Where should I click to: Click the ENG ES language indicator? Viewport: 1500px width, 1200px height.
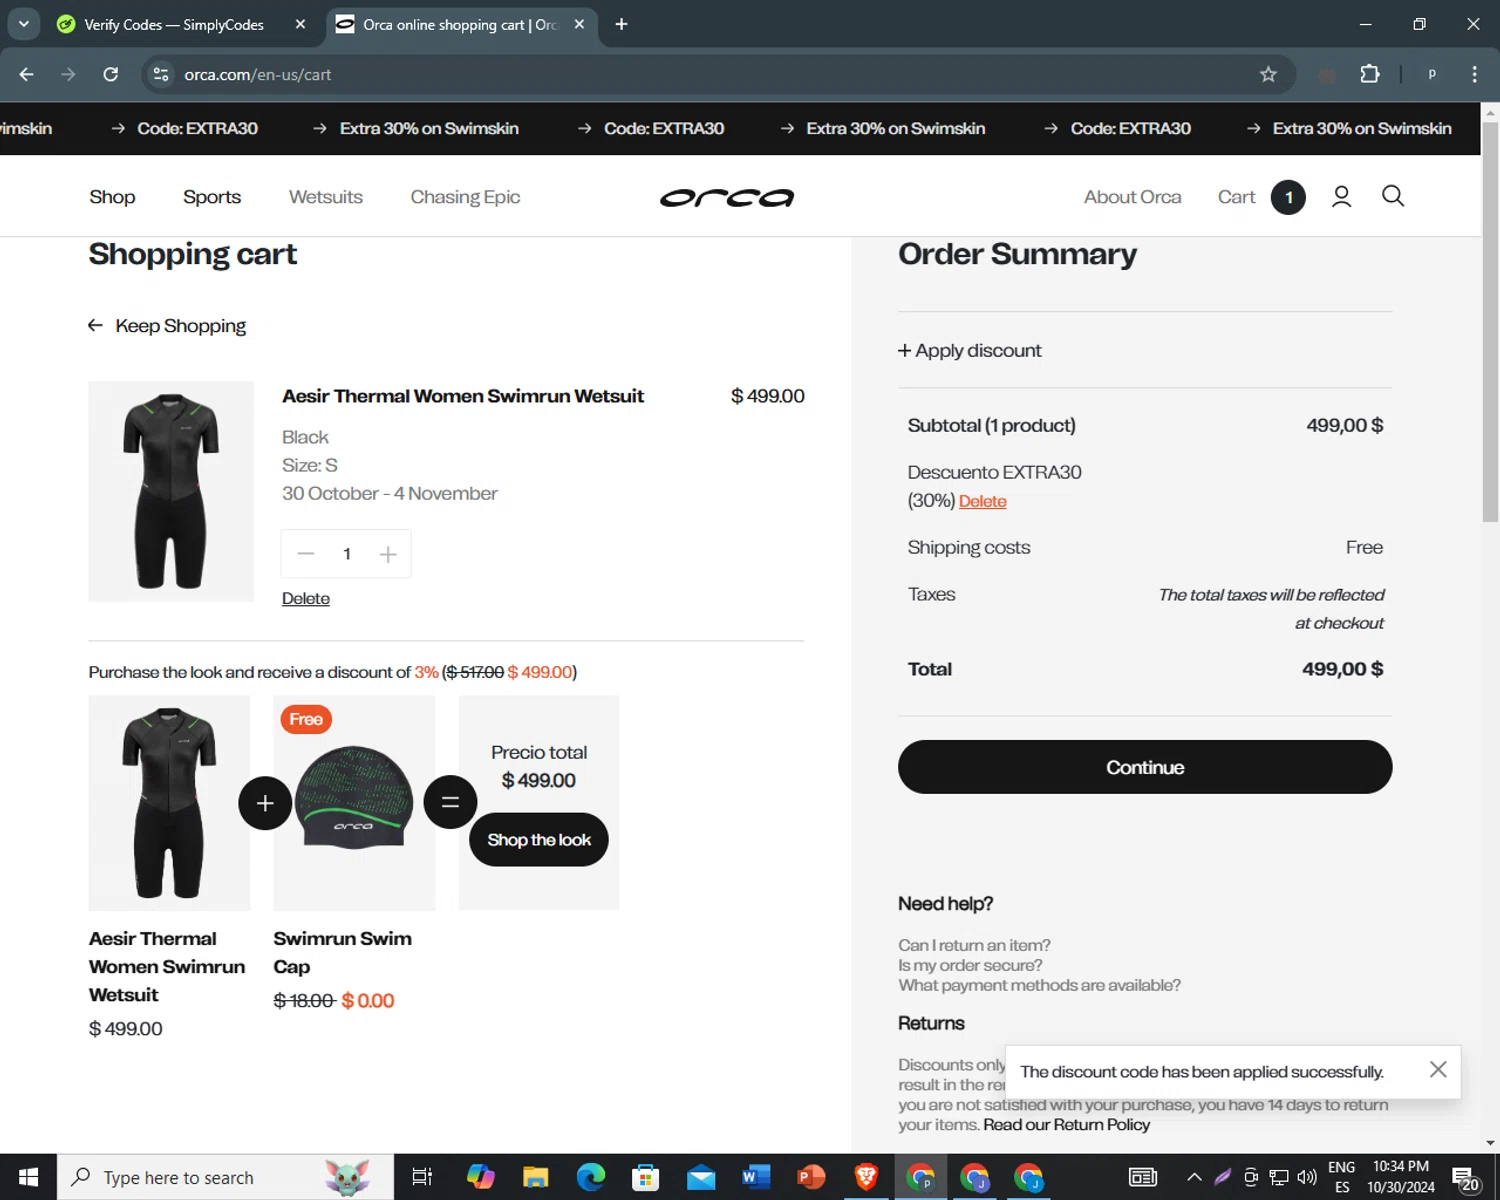pos(1341,1177)
